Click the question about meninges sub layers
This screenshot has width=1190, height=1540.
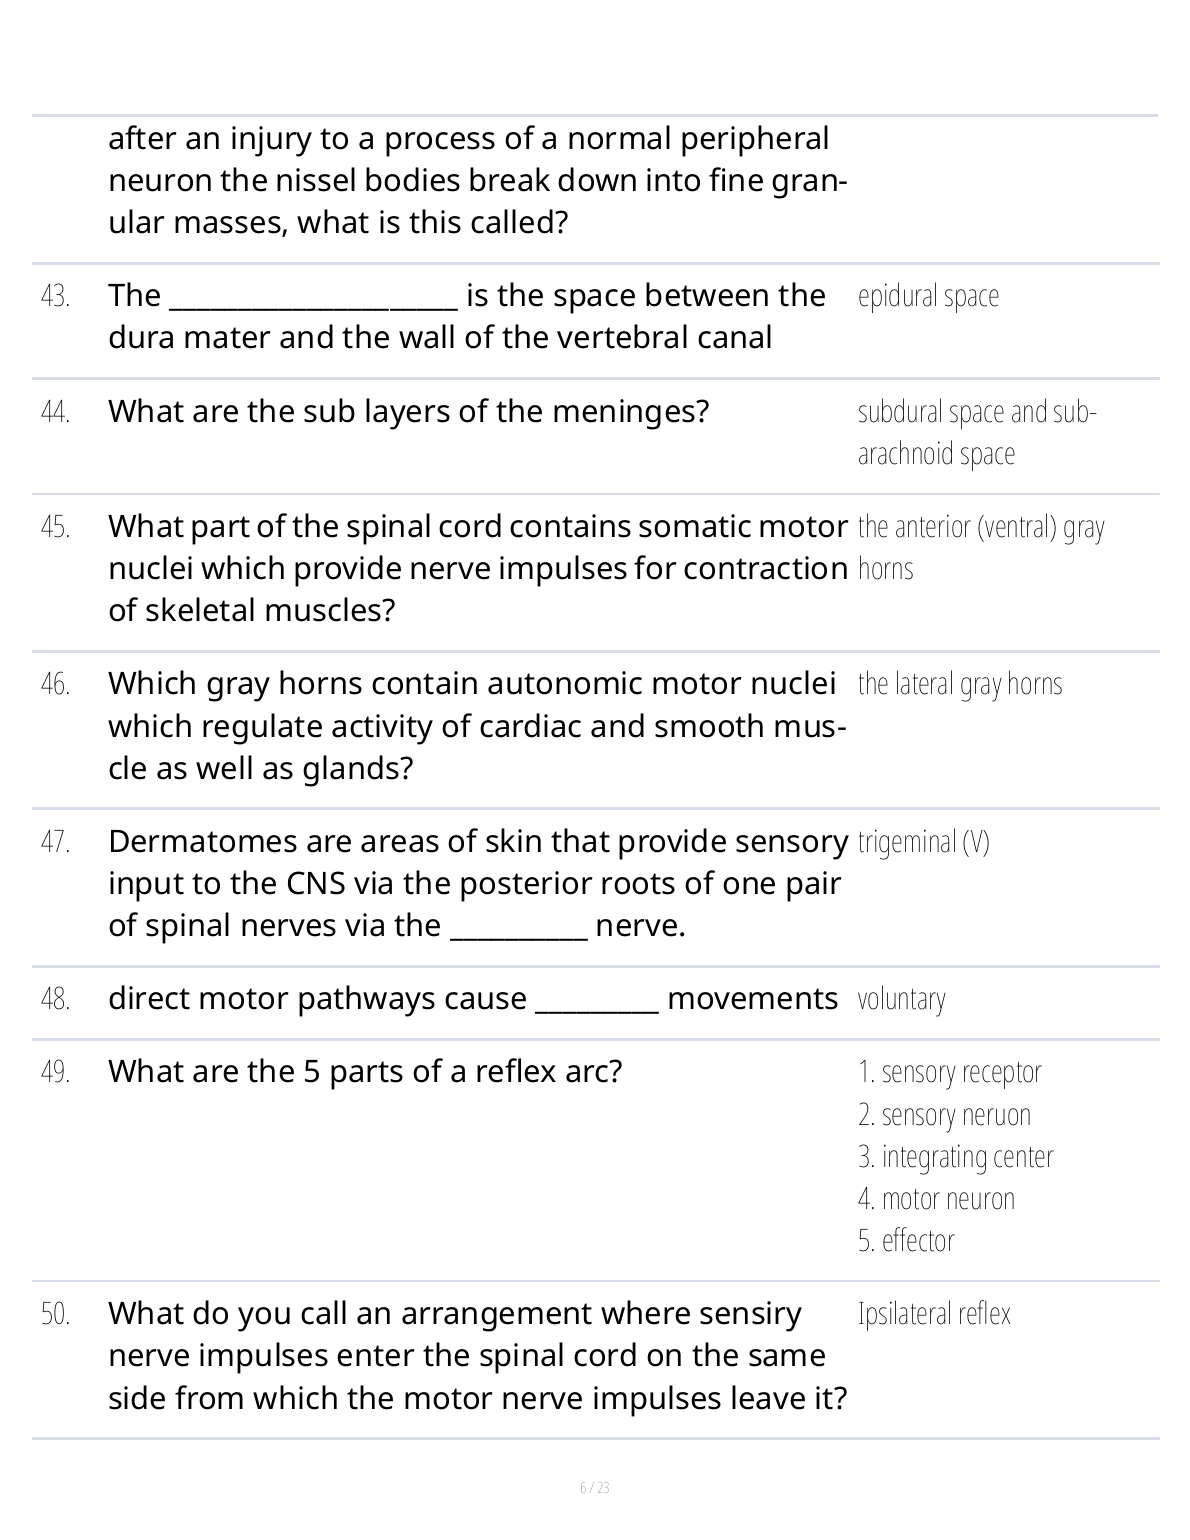pos(408,411)
